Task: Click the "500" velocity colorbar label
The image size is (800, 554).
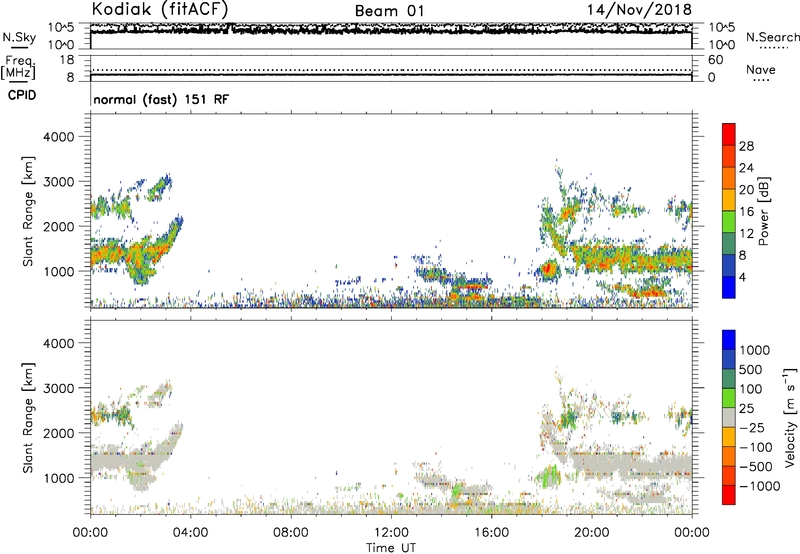Action: point(751,370)
